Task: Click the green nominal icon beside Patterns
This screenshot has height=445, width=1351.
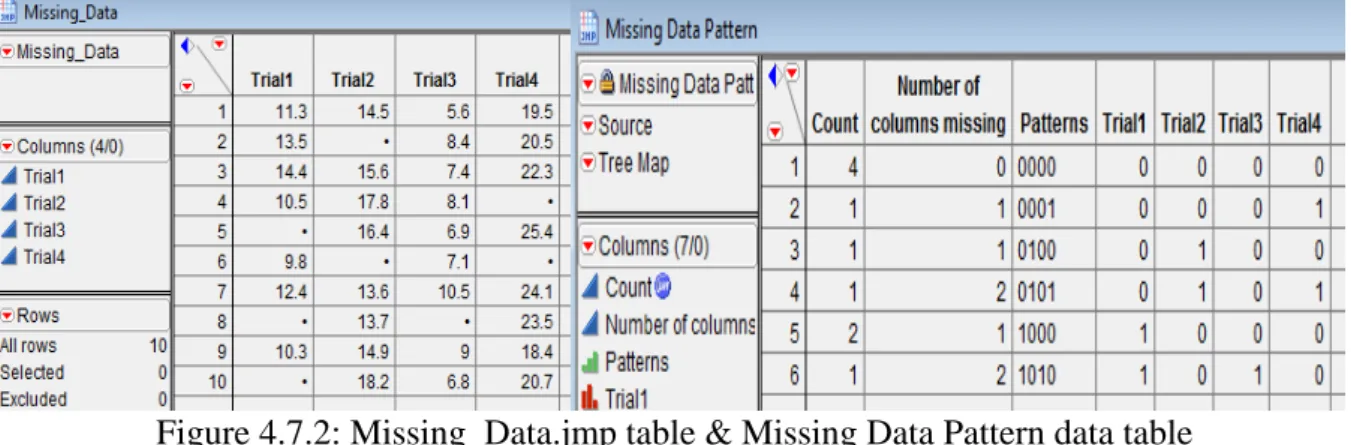Action: (591, 361)
